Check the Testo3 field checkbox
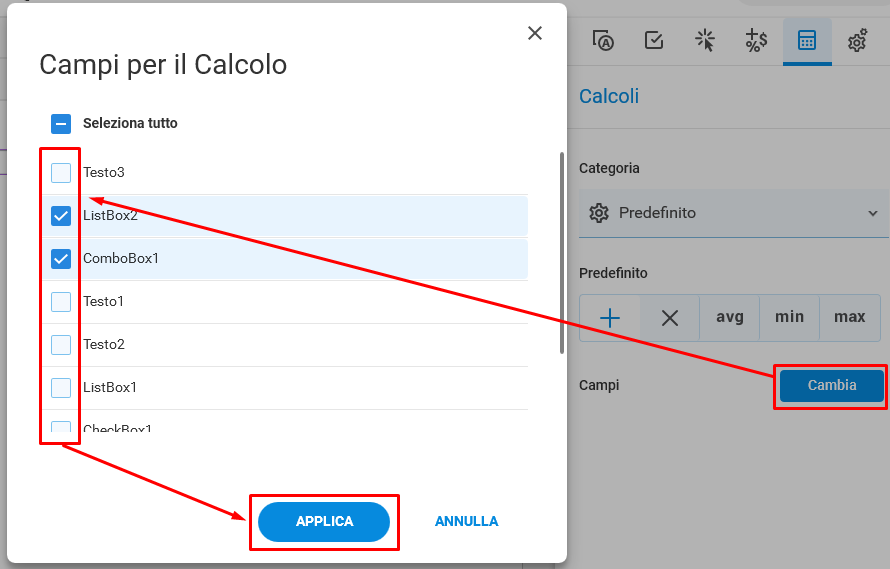890x569 pixels. pyautogui.click(x=61, y=173)
